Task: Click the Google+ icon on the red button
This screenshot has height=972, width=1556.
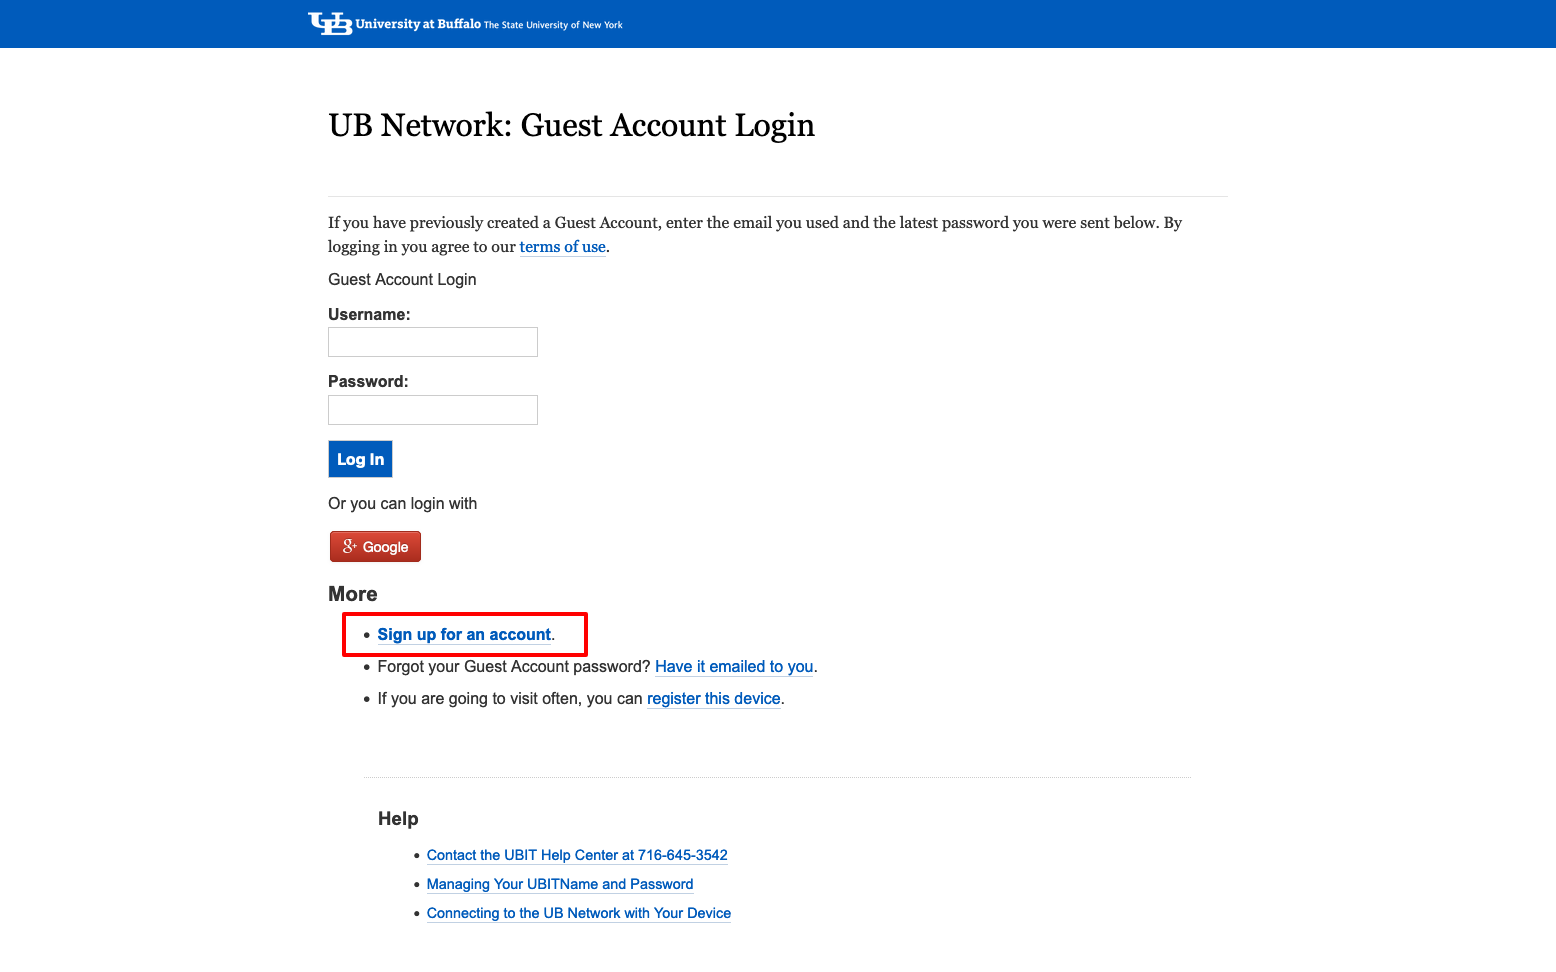Action: click(x=348, y=546)
